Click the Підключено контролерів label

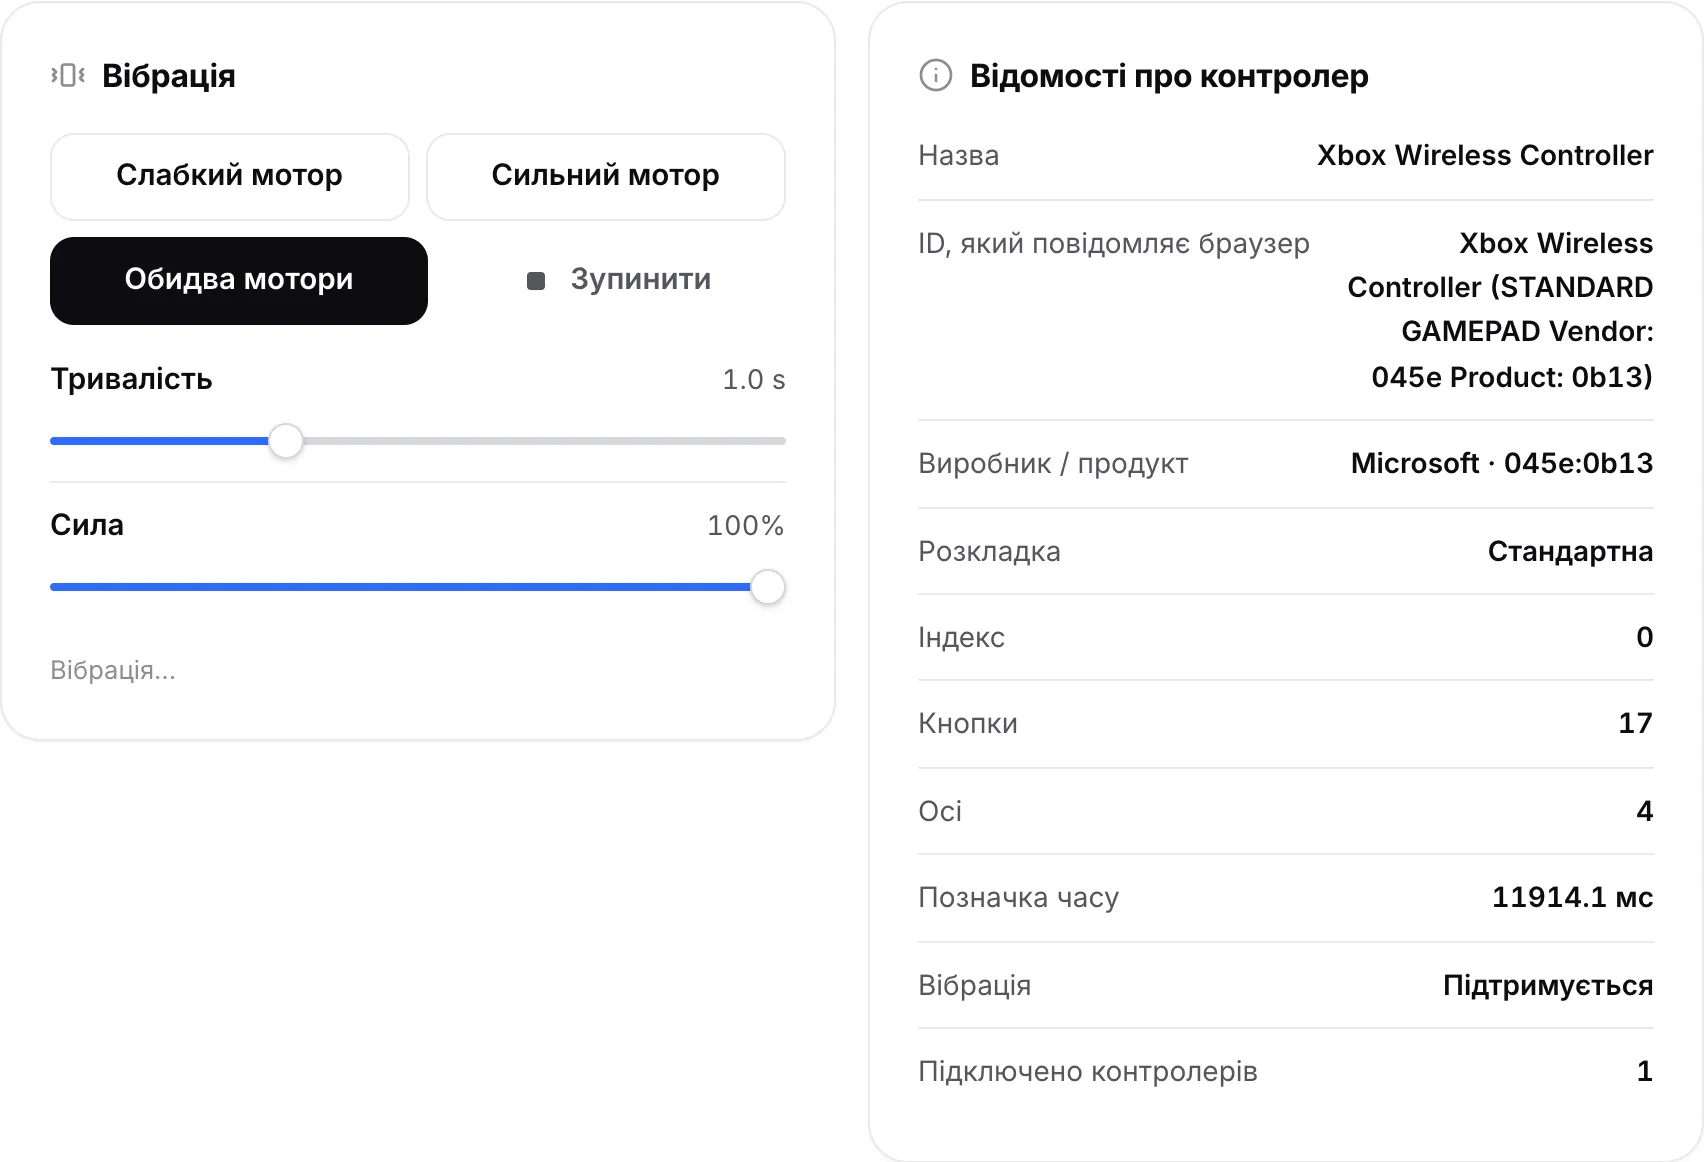click(1088, 1072)
